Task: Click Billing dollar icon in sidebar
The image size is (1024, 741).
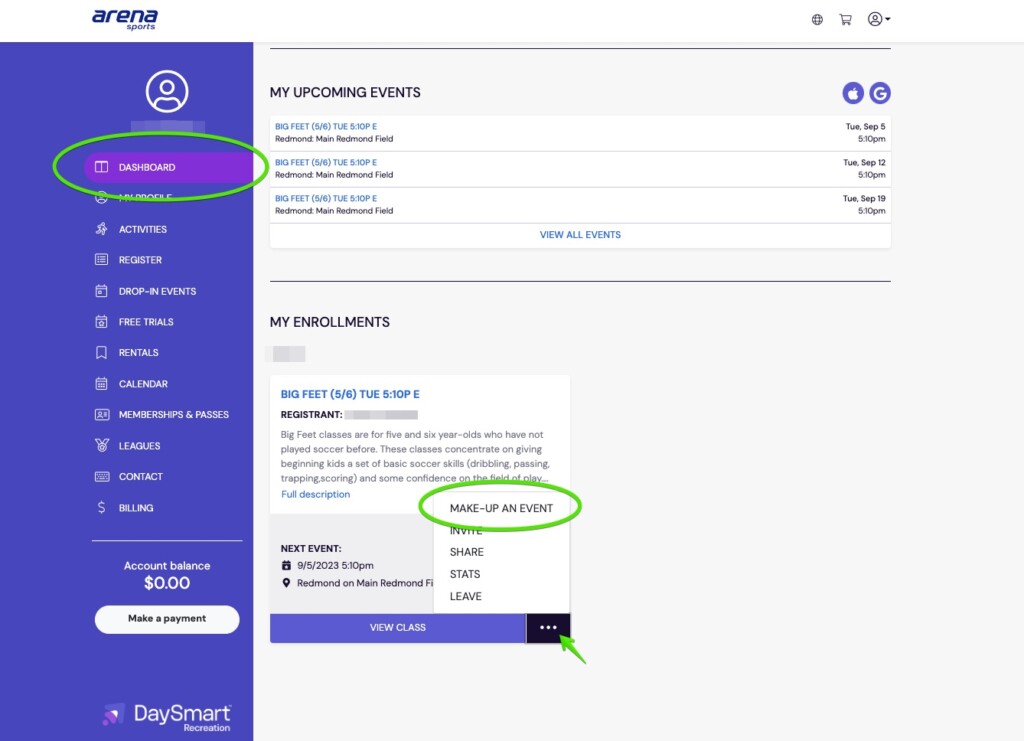Action: pyautogui.click(x=101, y=508)
